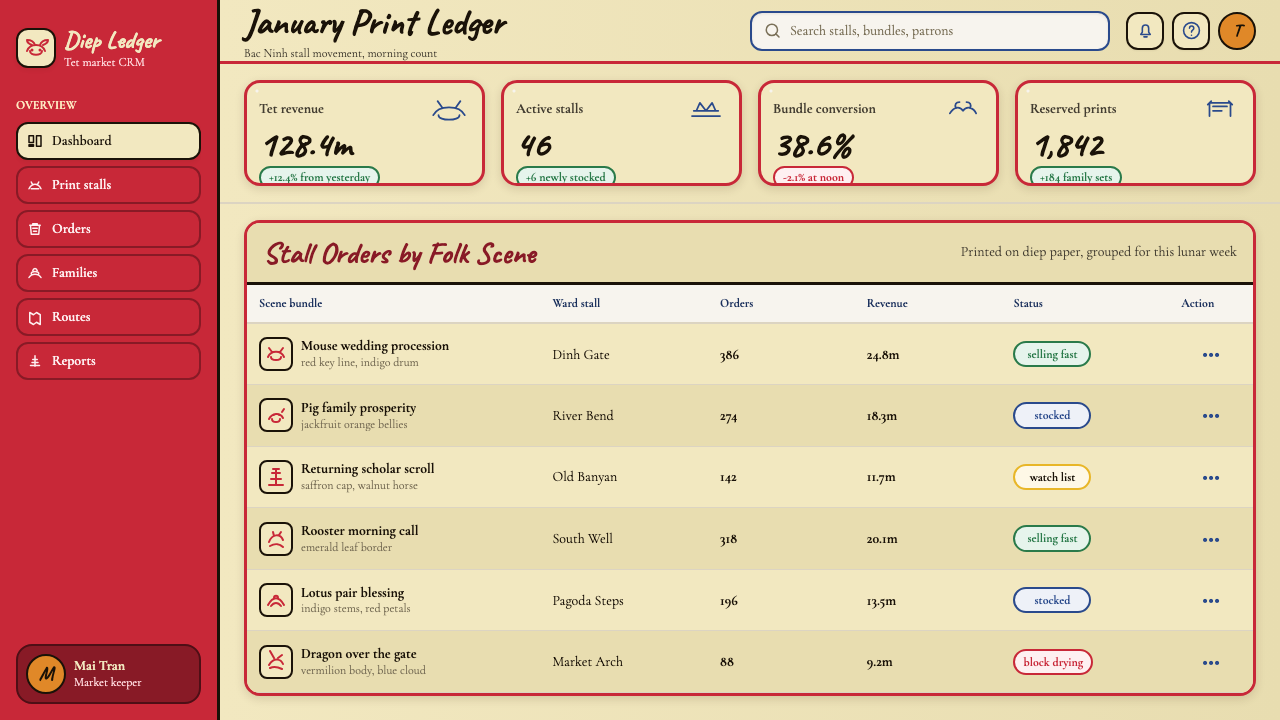The height and width of the screenshot is (720, 1280).
Task: Click the Pig family prosperity scene icon
Action: coord(276,415)
